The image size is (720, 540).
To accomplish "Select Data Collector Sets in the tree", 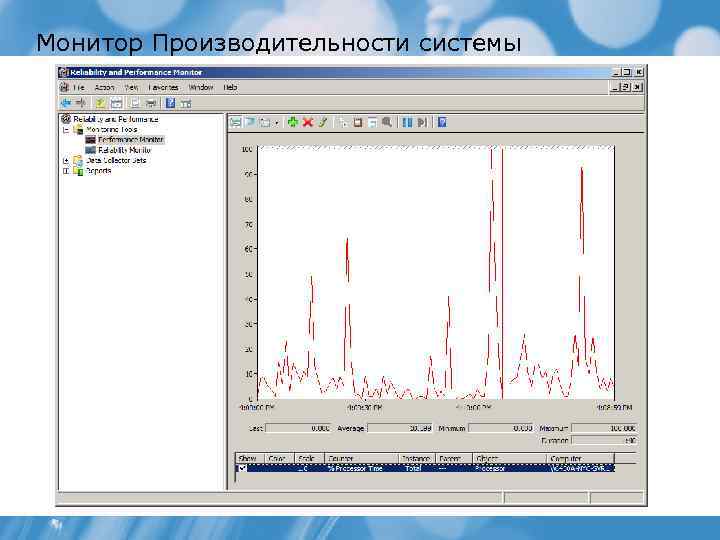I will (x=116, y=160).
